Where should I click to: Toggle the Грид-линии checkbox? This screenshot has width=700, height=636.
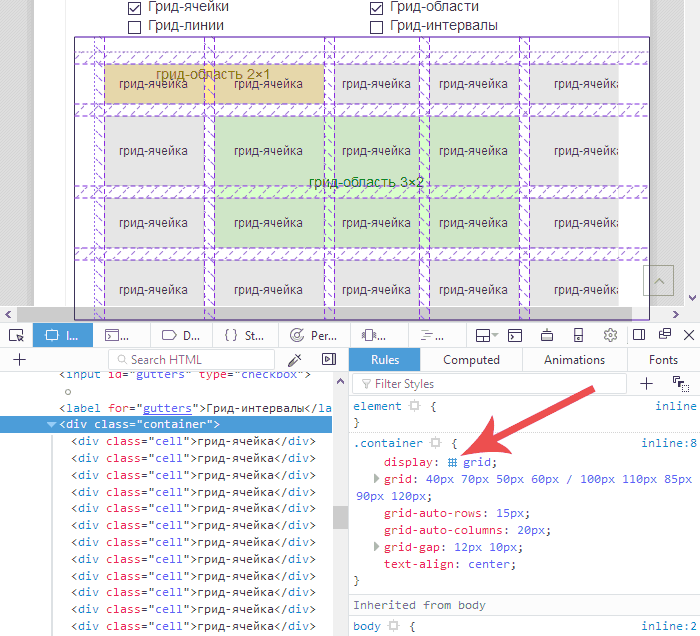(x=134, y=27)
